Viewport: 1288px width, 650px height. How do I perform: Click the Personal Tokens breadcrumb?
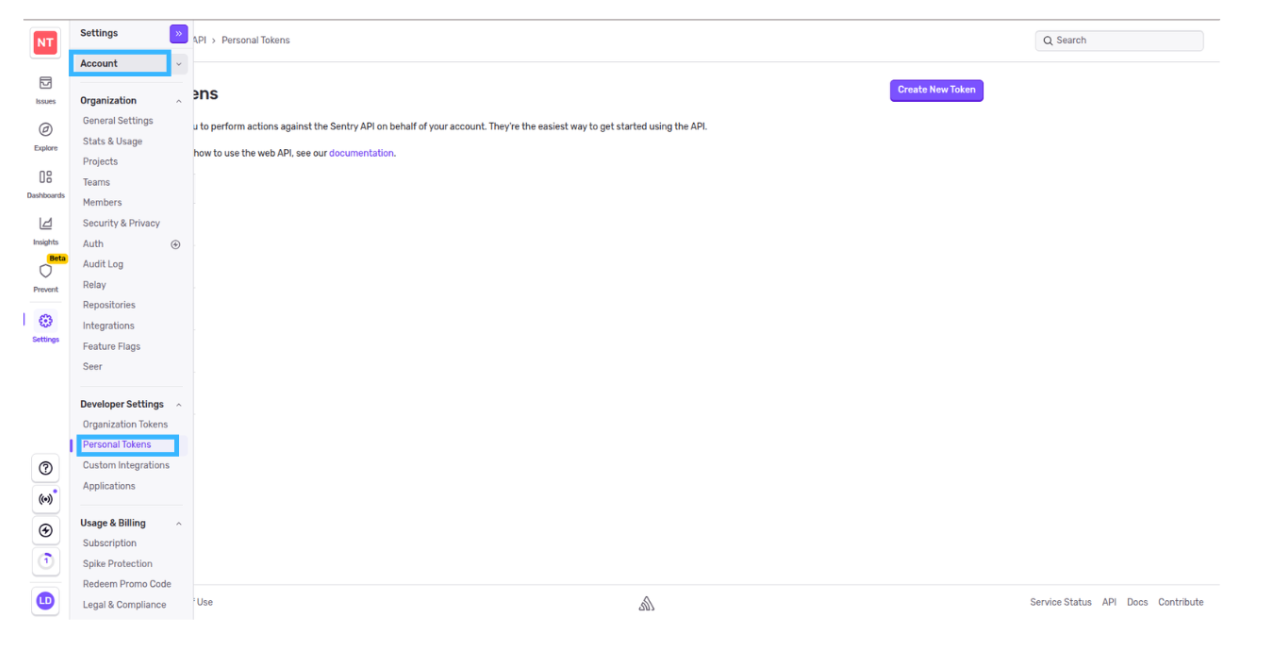tap(255, 41)
